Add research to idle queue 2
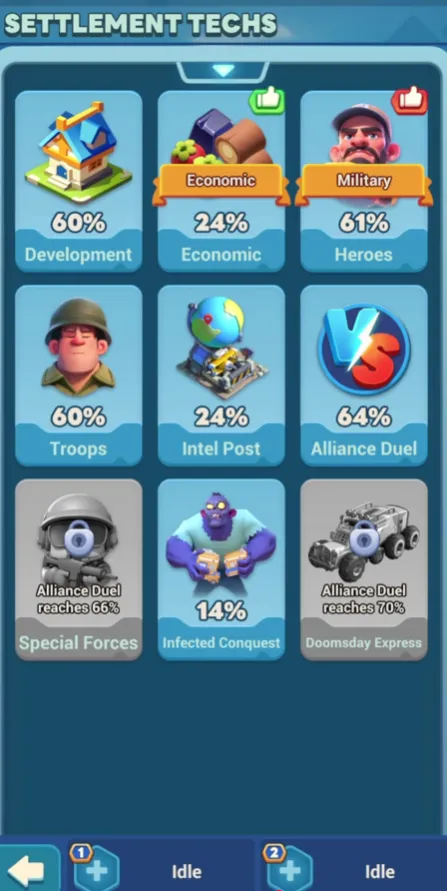Viewport: 447px width, 891px height. pyautogui.click(x=289, y=869)
